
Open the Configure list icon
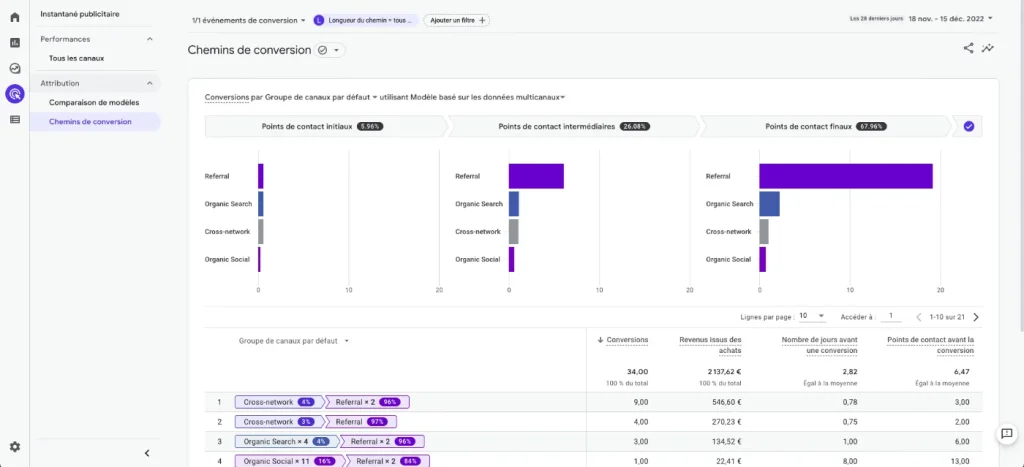(x=14, y=120)
